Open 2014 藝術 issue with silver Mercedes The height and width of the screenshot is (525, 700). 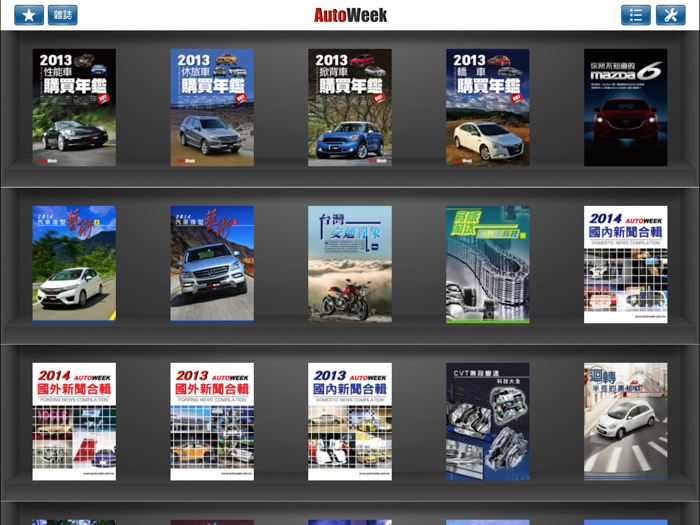point(212,264)
